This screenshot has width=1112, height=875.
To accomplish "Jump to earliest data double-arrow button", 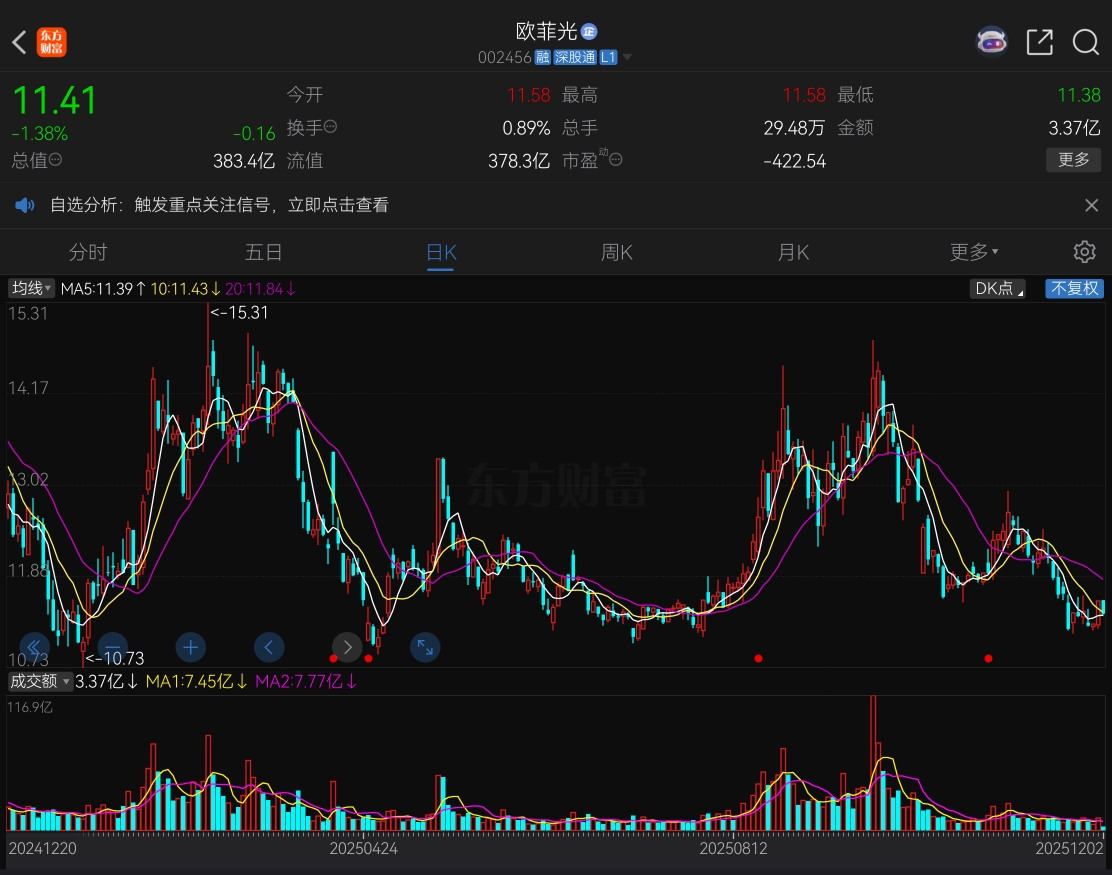I will point(33,647).
